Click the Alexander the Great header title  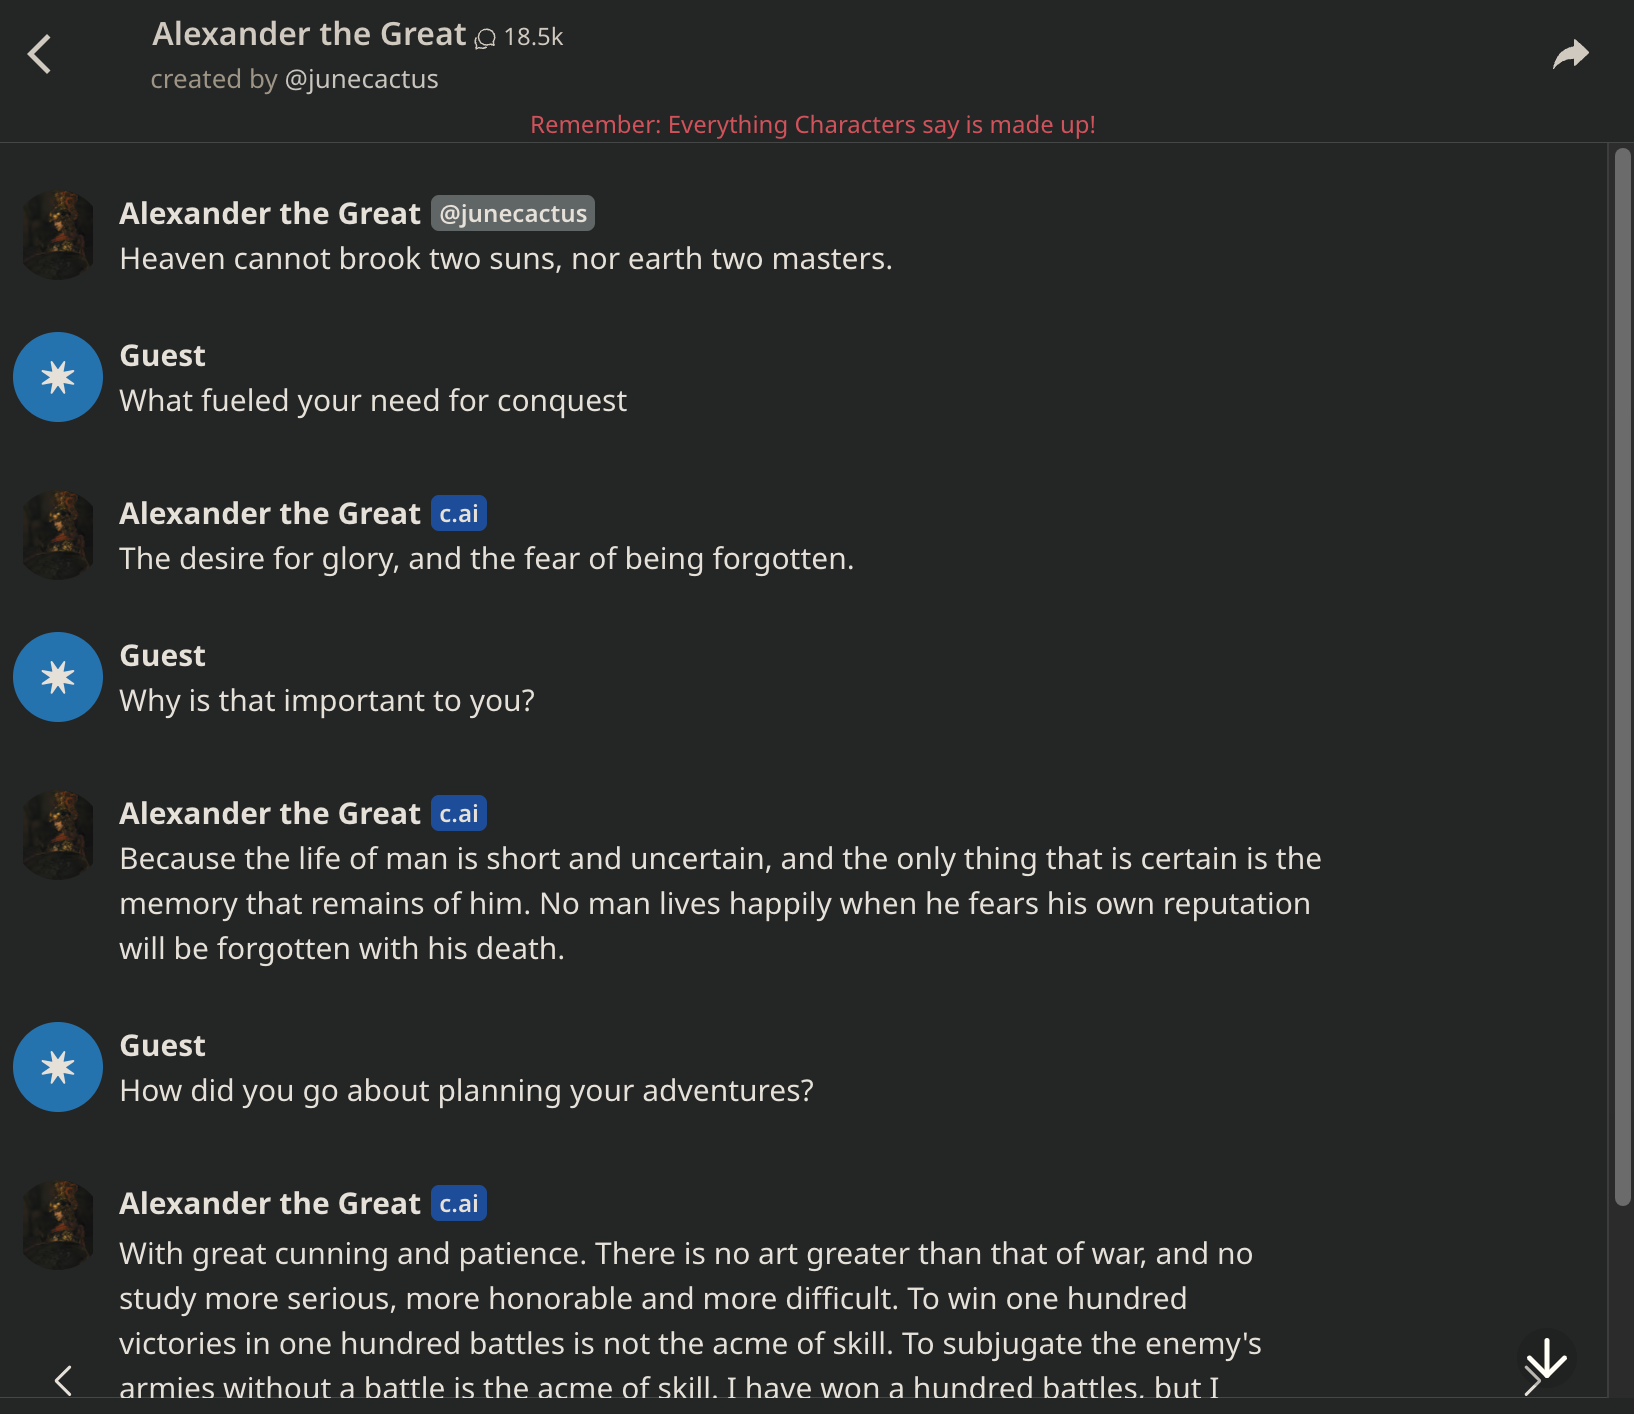click(309, 33)
